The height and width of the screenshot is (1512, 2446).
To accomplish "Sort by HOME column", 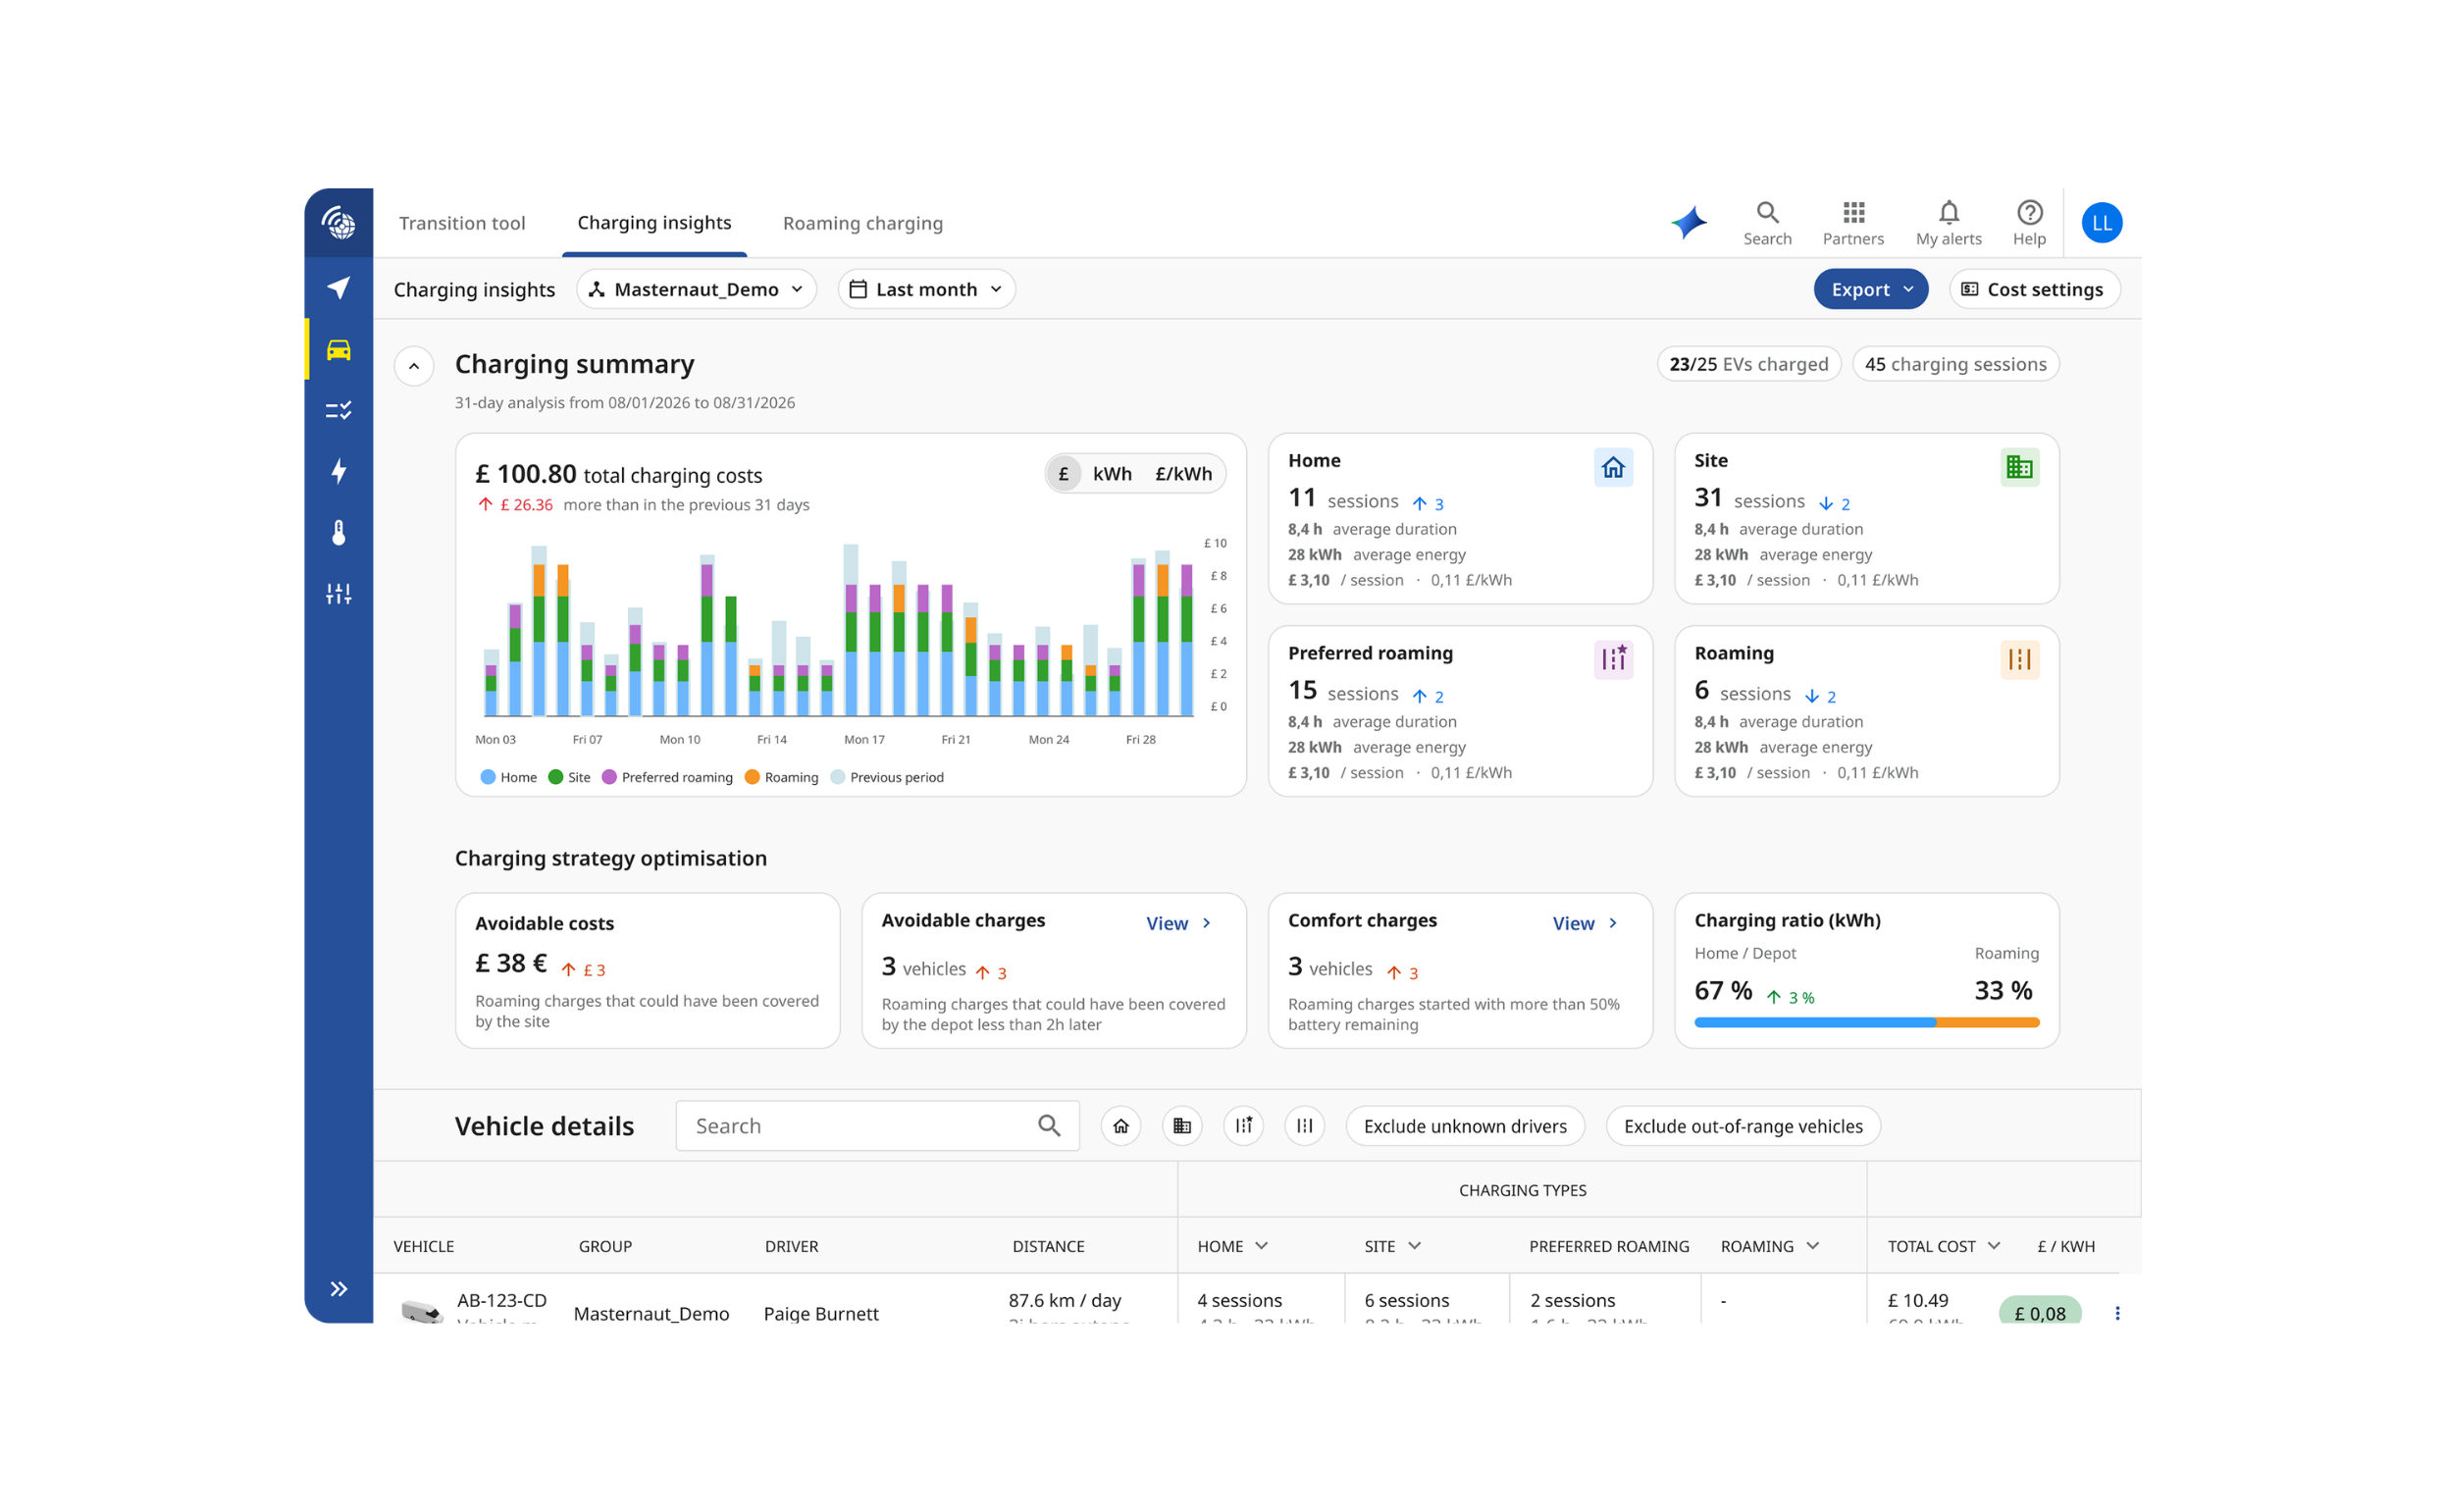I will tap(1232, 1246).
